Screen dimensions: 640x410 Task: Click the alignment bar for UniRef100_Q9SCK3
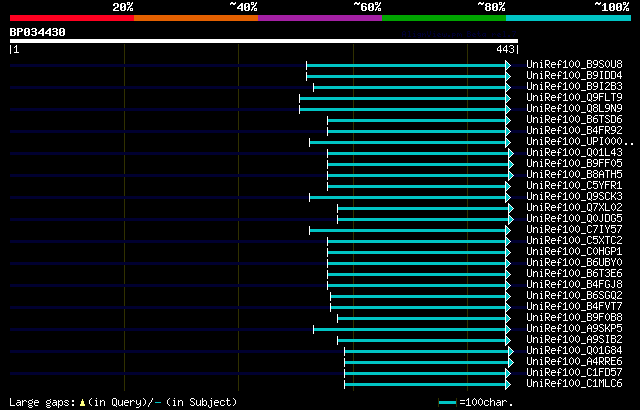pos(410,197)
